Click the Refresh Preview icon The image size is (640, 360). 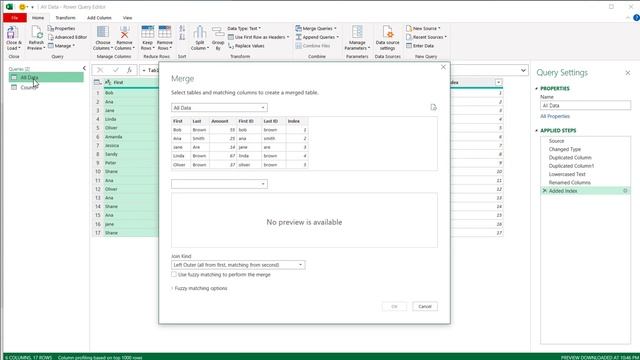coord(36,33)
